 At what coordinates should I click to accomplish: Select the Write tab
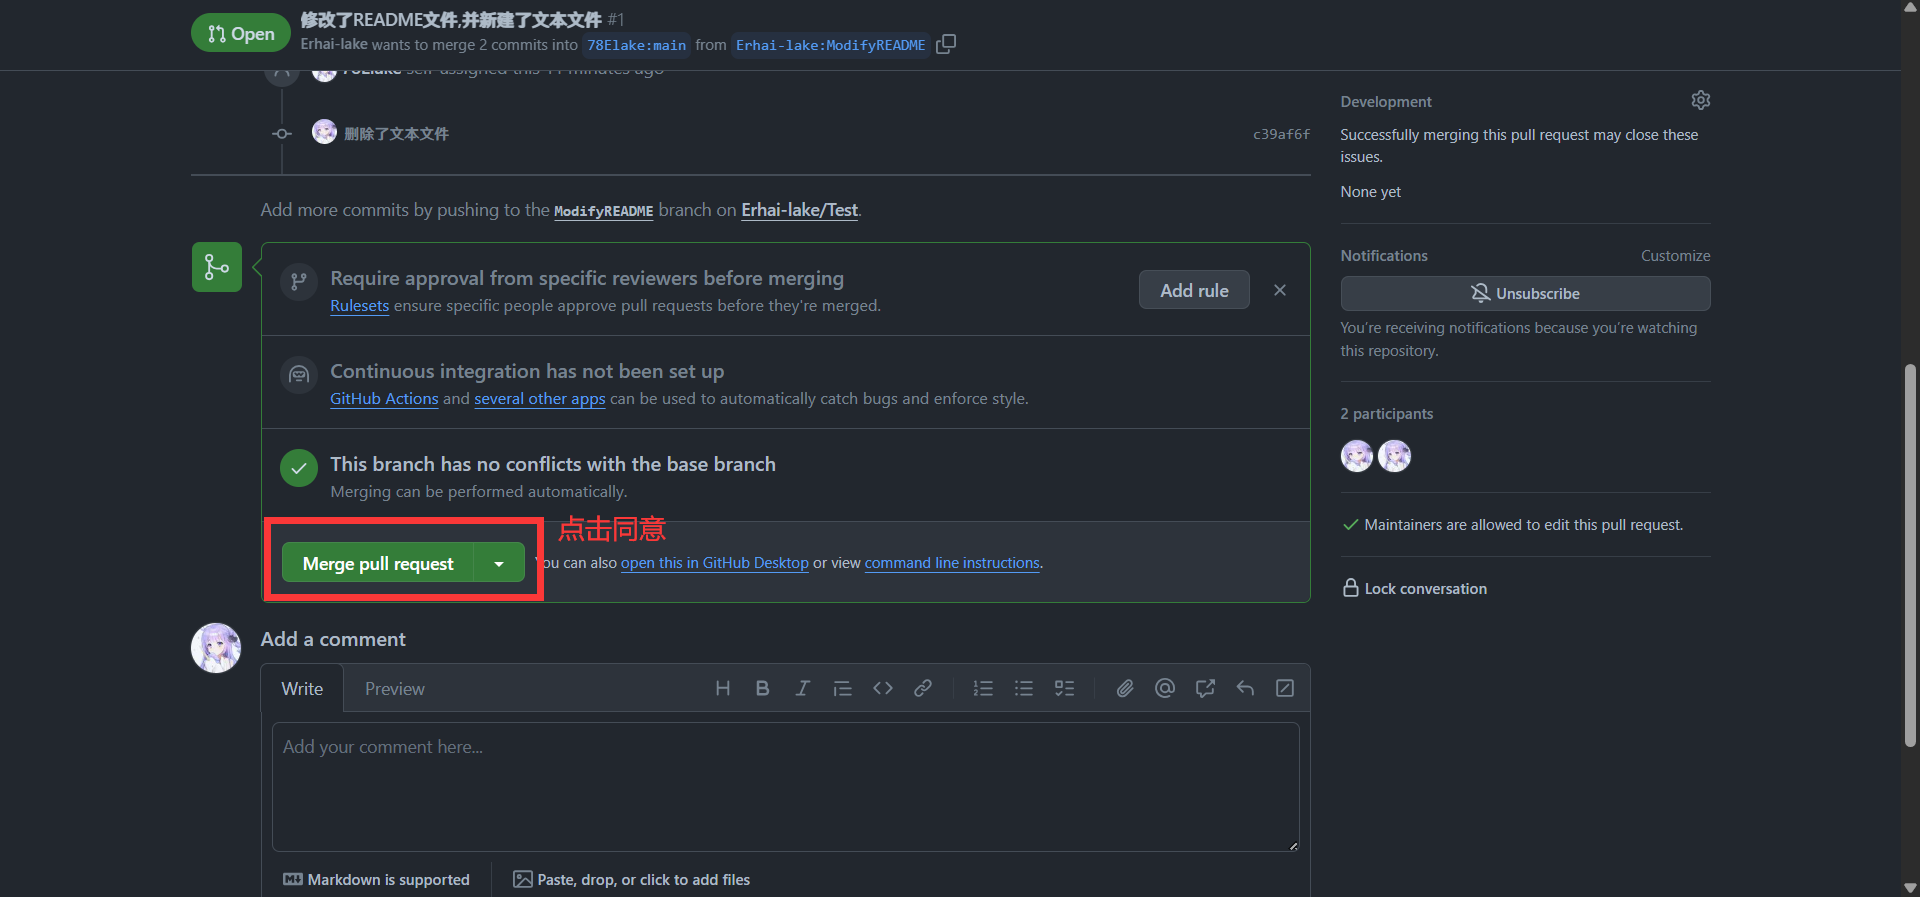[302, 689]
